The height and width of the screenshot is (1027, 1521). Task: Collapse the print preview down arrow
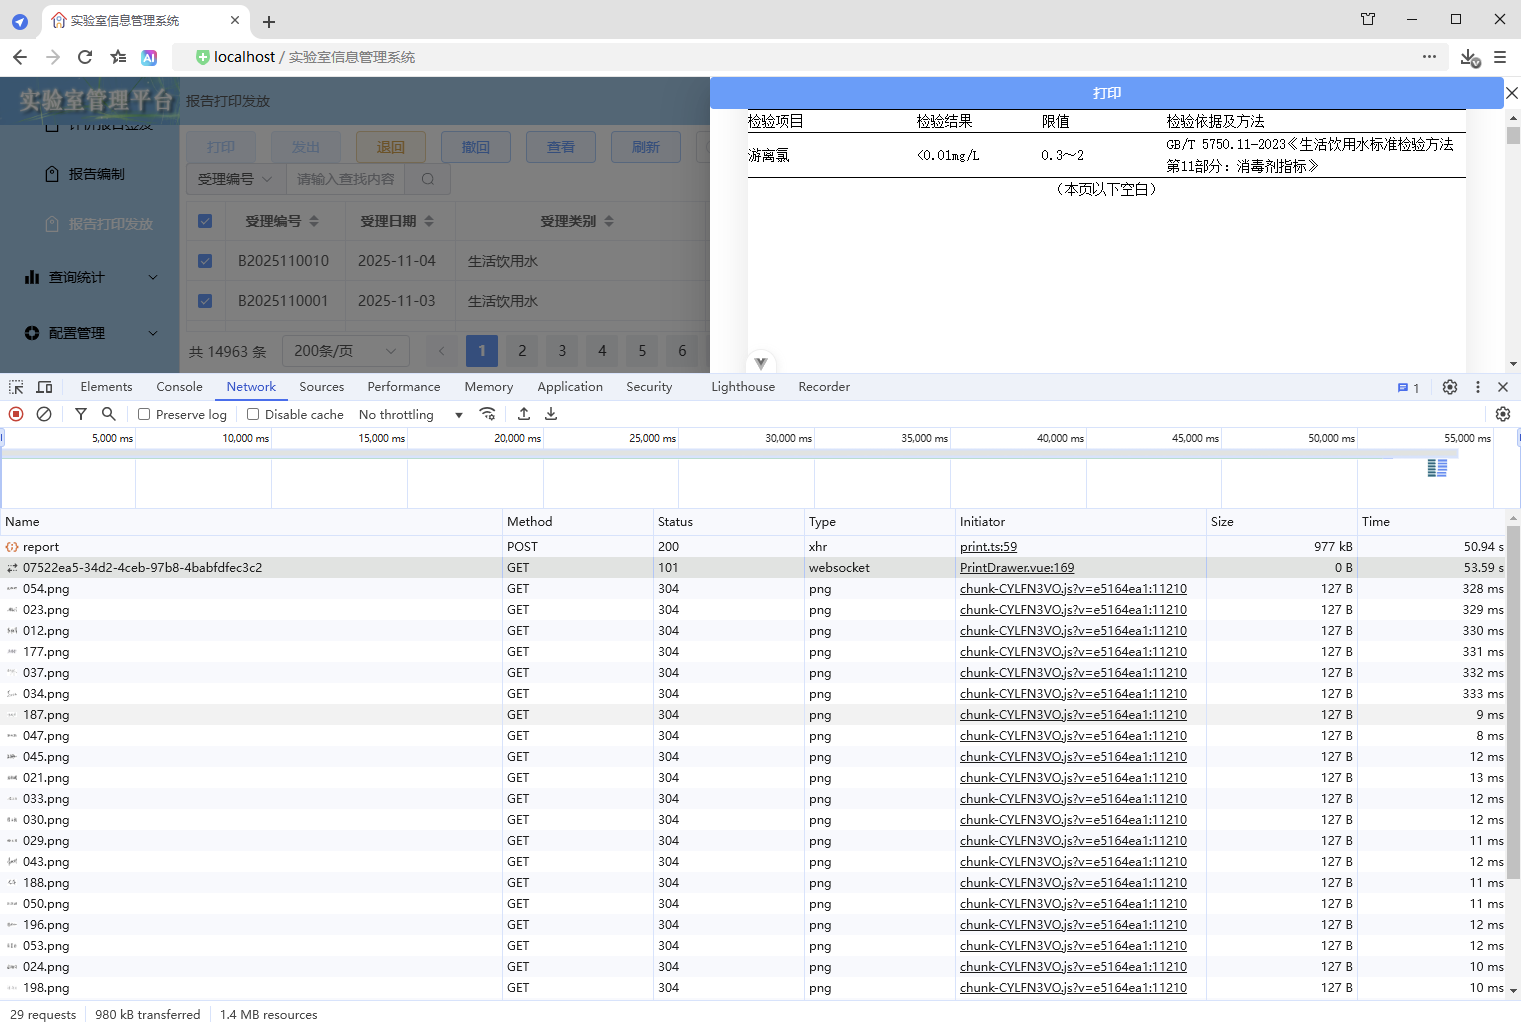pyautogui.click(x=761, y=363)
